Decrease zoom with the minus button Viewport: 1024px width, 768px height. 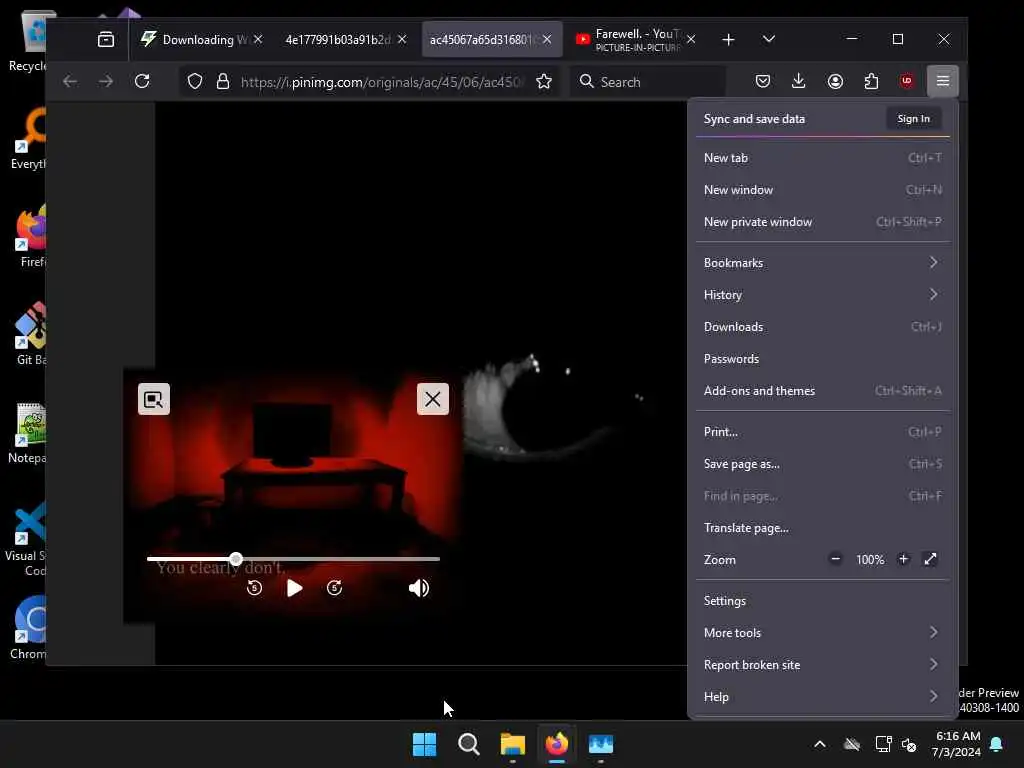pos(835,559)
